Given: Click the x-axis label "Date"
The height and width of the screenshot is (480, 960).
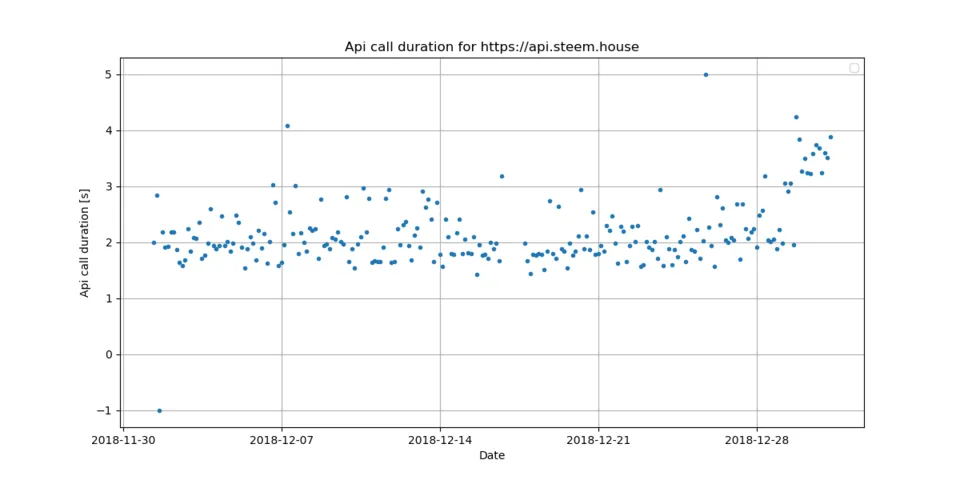Looking at the screenshot, I should (492, 455).
